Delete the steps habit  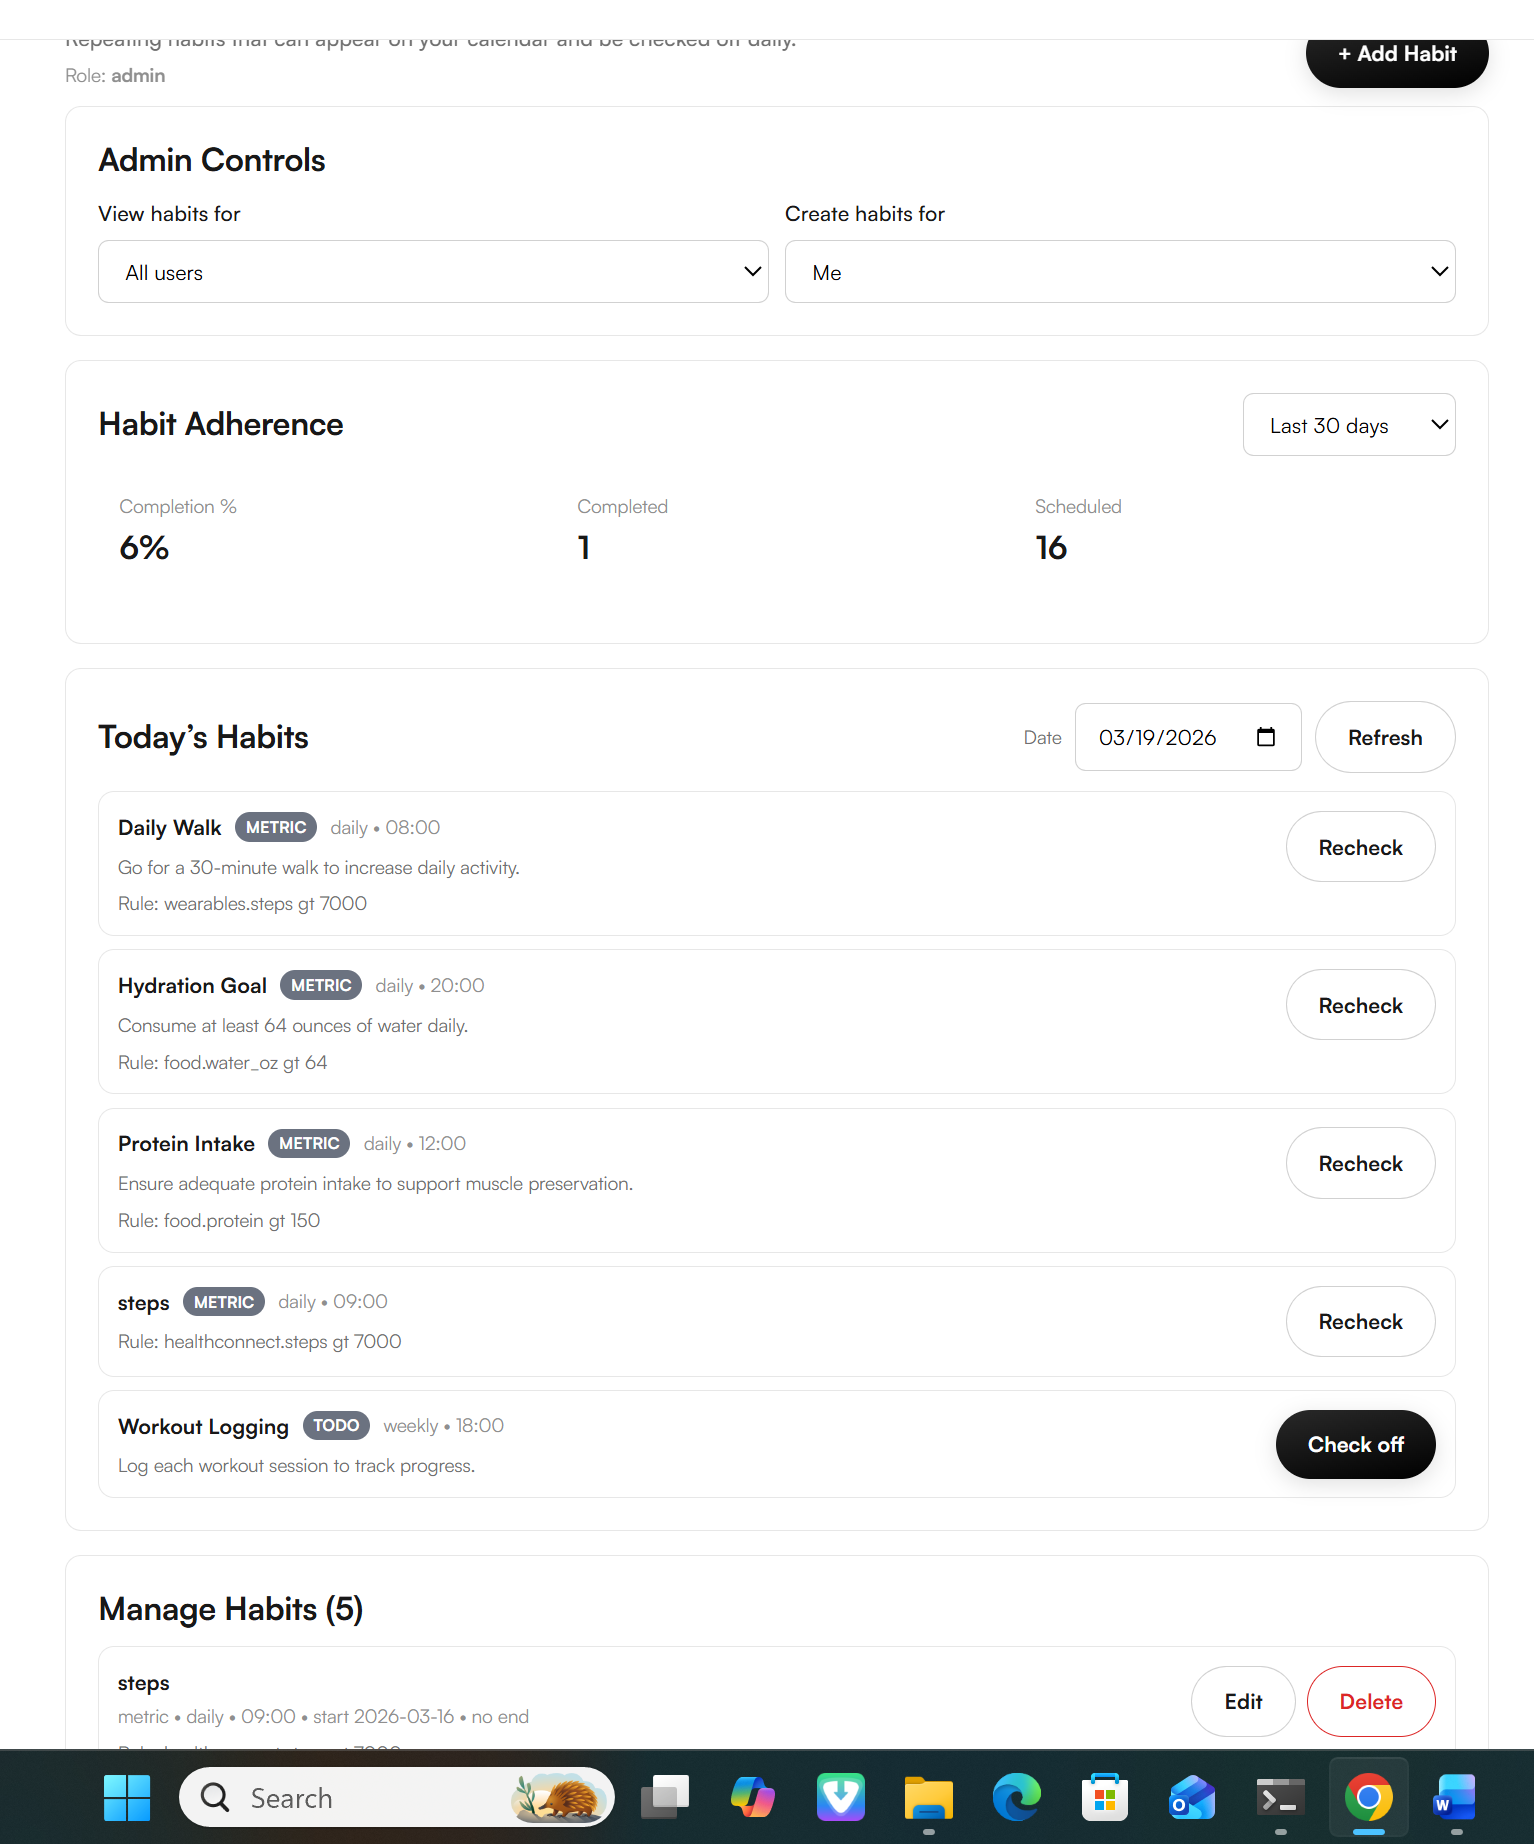click(x=1371, y=1701)
